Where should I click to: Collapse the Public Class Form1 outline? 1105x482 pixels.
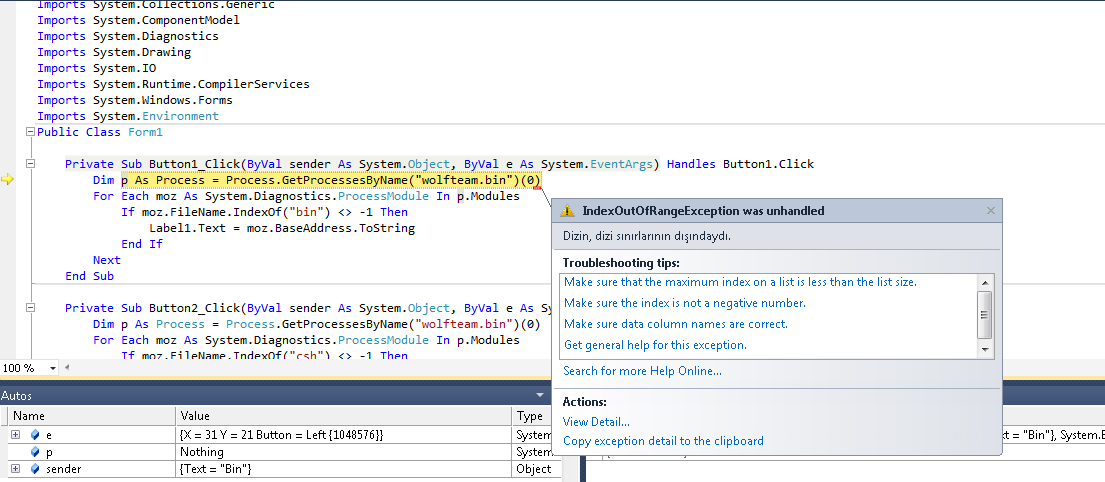[x=30, y=132]
